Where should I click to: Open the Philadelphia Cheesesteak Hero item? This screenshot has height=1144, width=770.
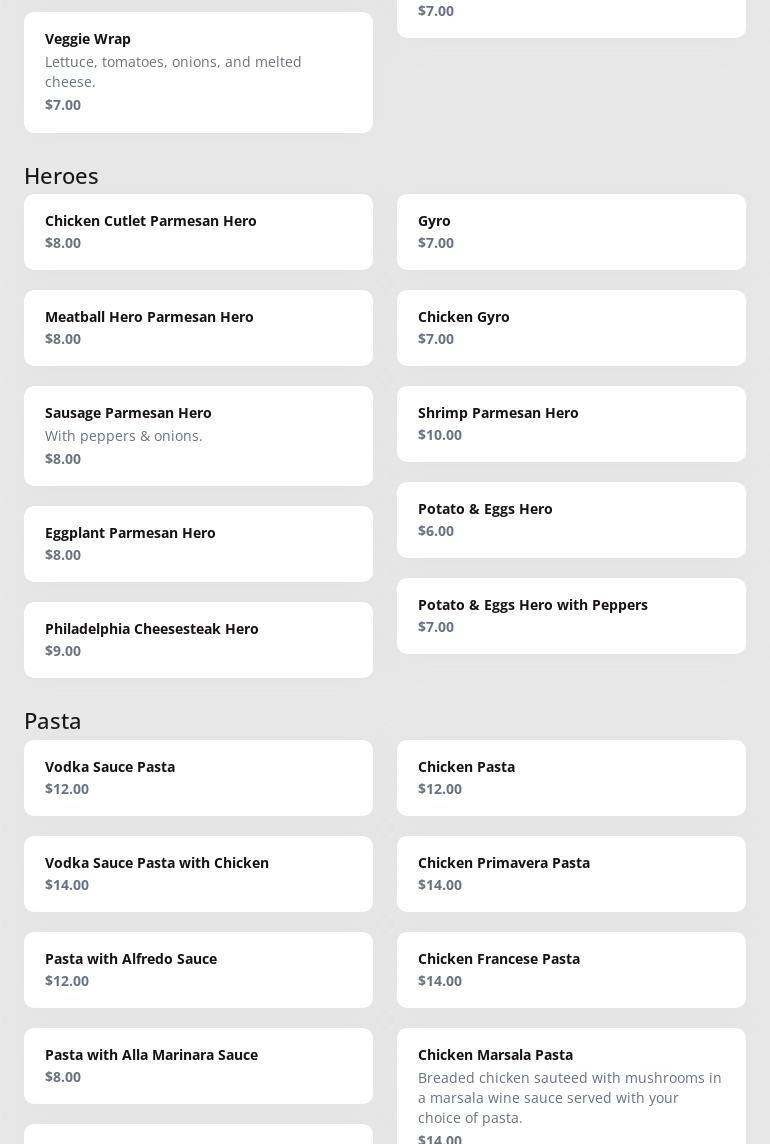[198, 640]
